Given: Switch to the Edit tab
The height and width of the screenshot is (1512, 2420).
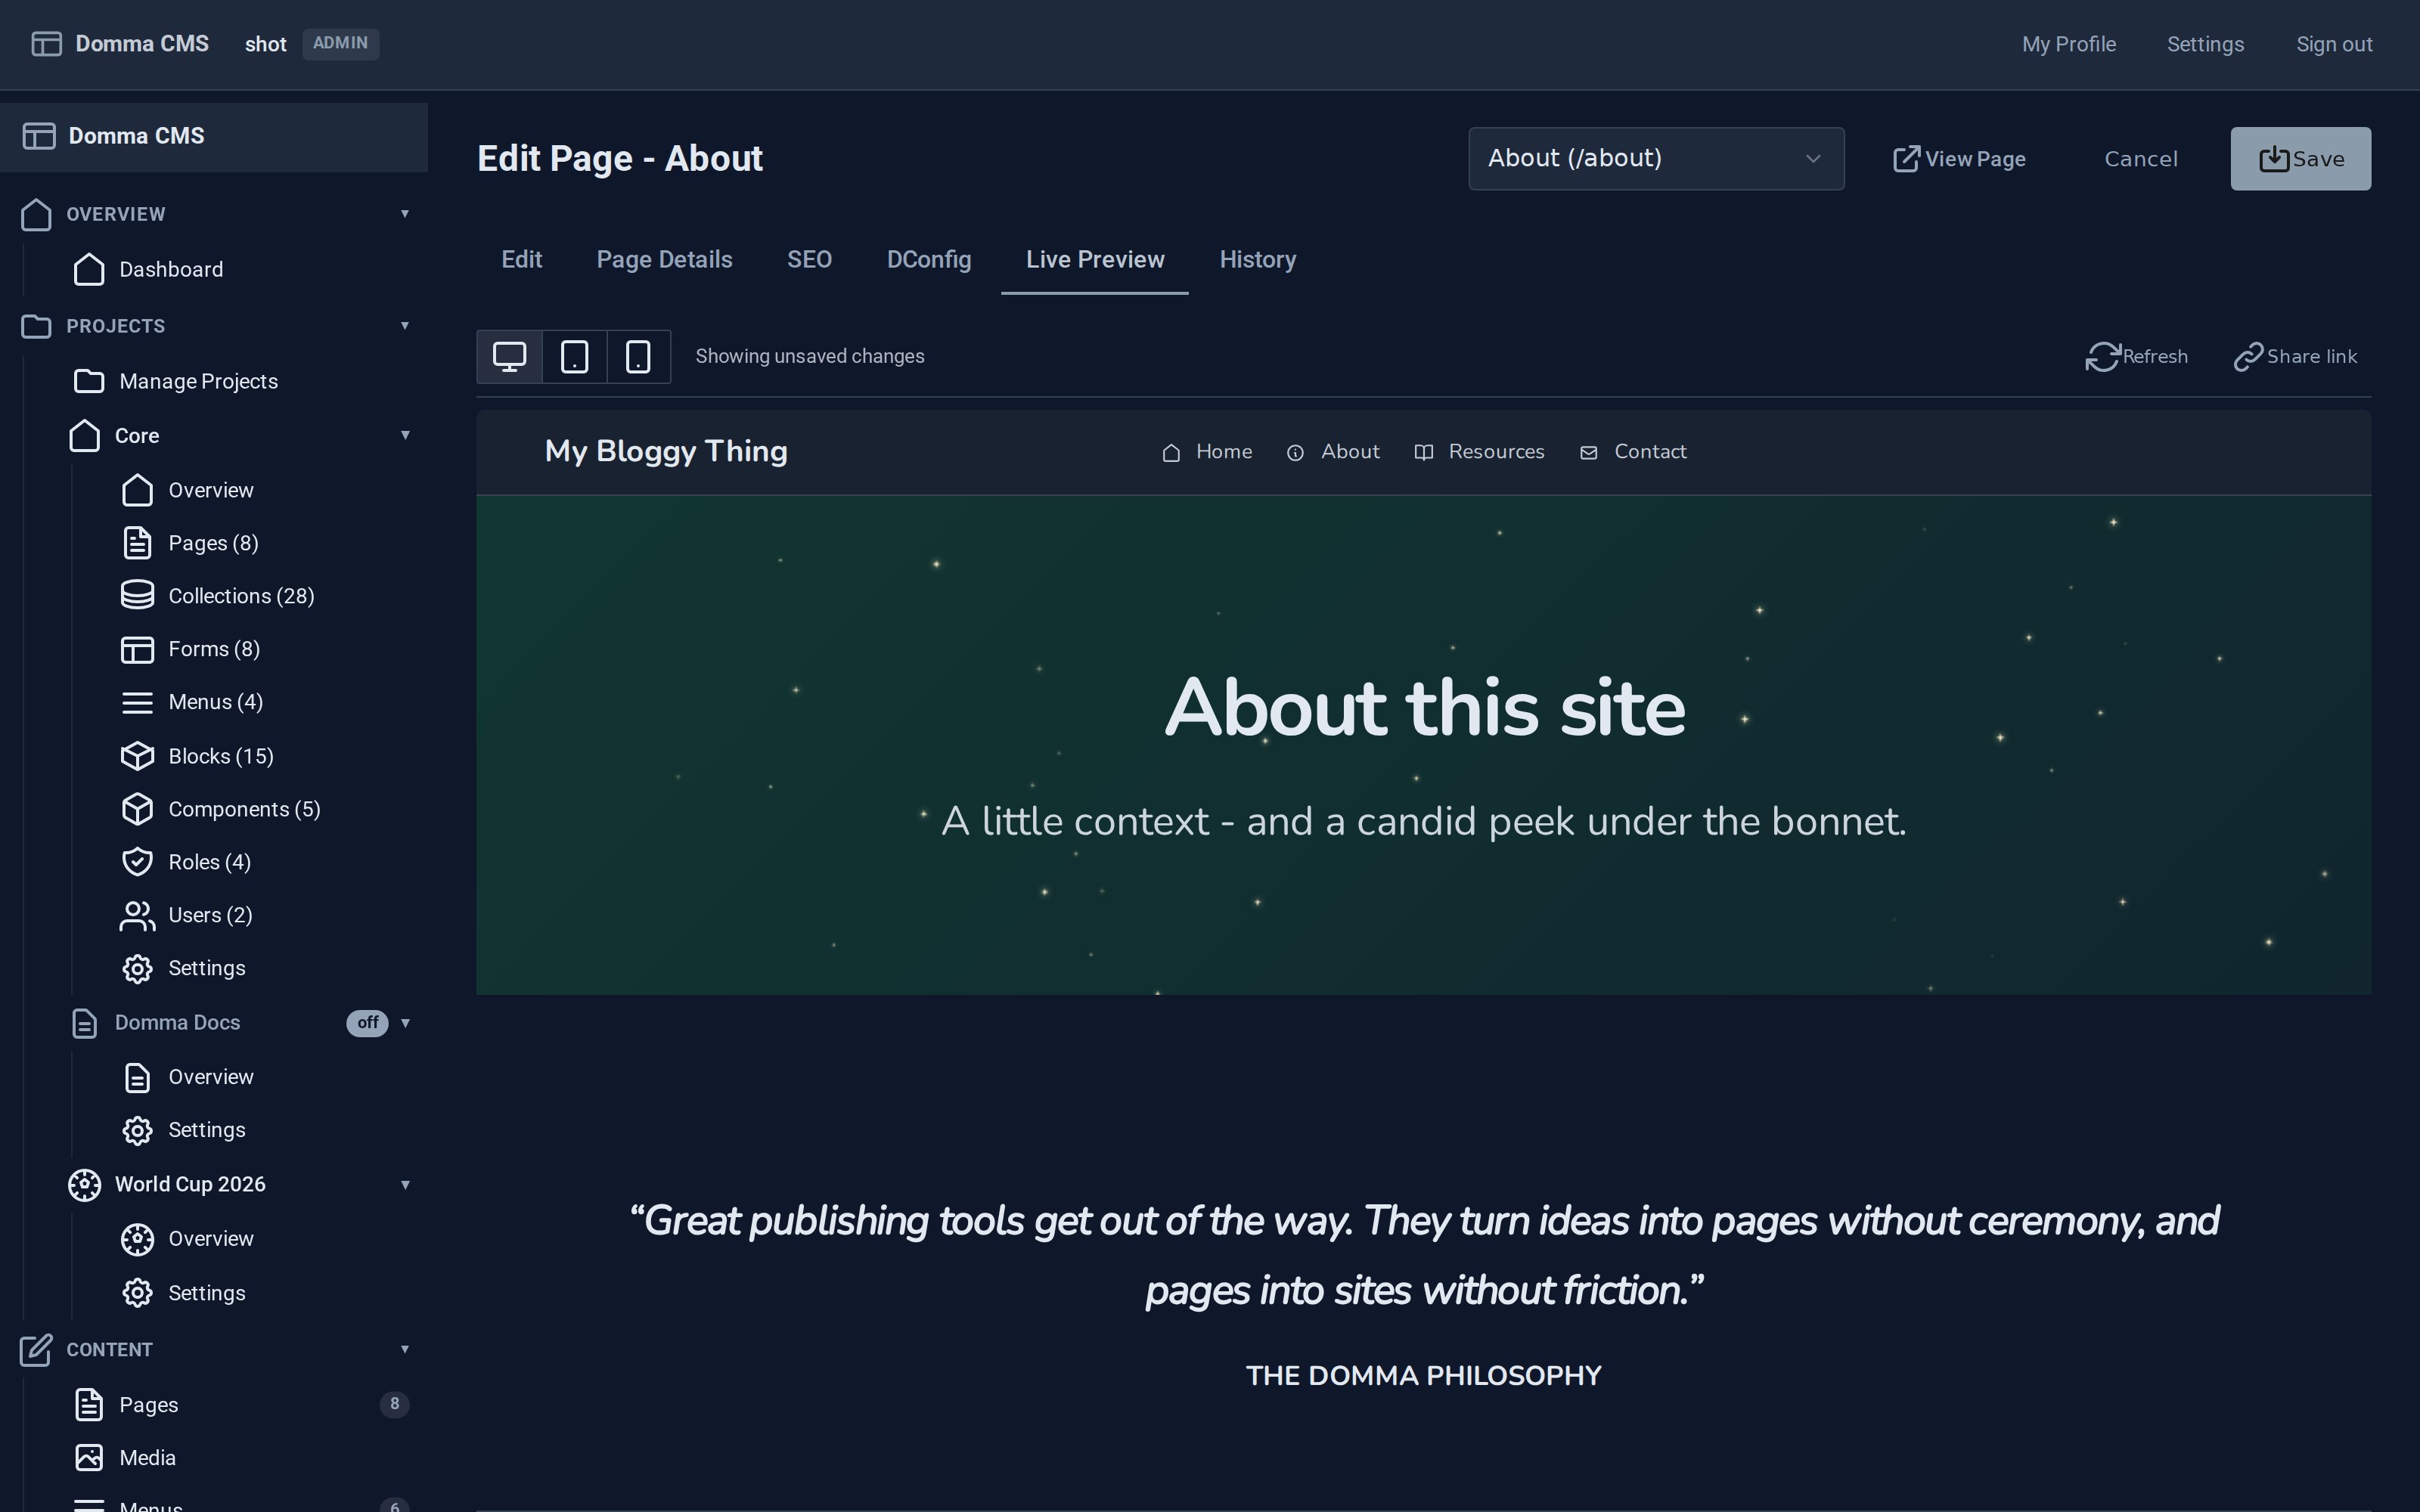Looking at the screenshot, I should point(521,260).
